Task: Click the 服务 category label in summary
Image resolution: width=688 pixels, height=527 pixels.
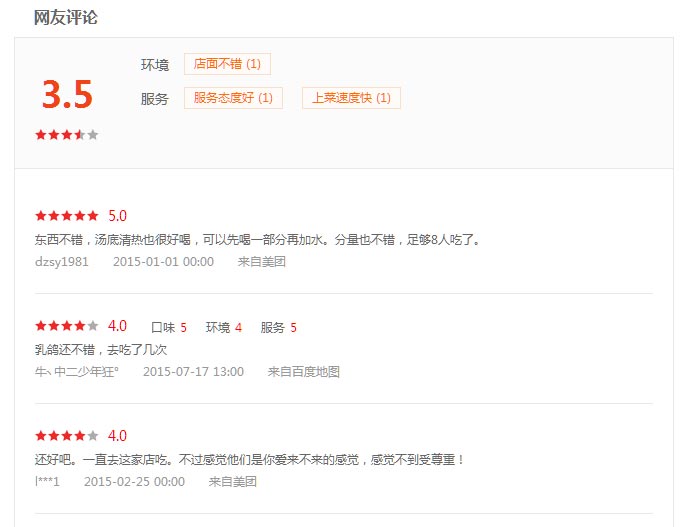Action: (x=155, y=99)
